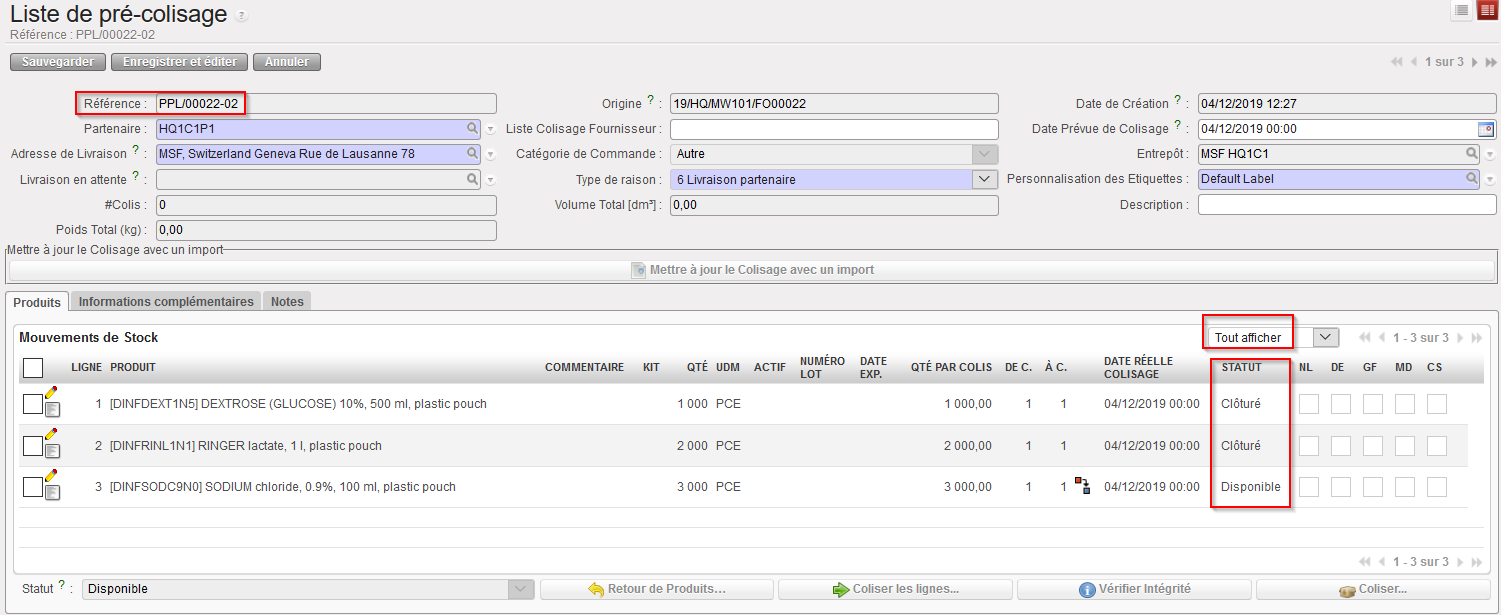Viewport: 1501px width, 615px height.
Task: Open calendar picker for Date Prévue de Colisage
Action: tap(1486, 129)
